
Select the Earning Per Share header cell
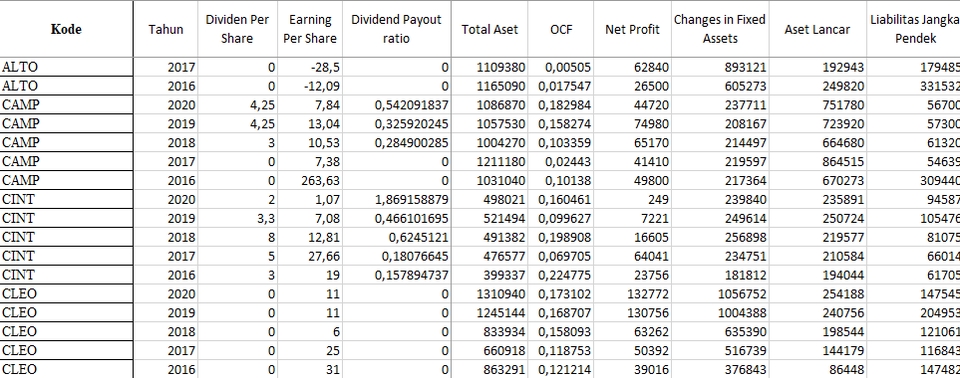coord(310,29)
